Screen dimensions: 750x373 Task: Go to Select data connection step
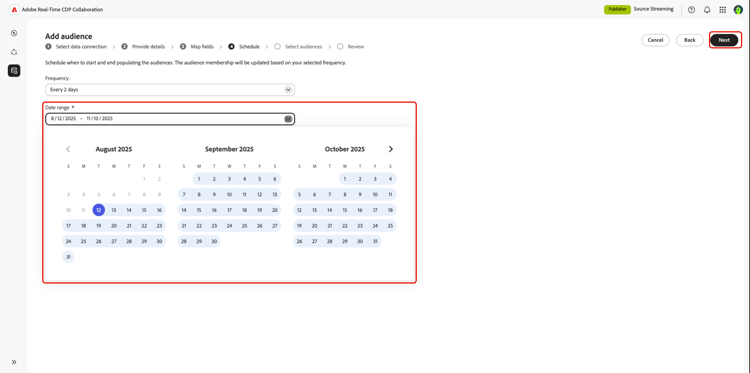[x=76, y=47]
